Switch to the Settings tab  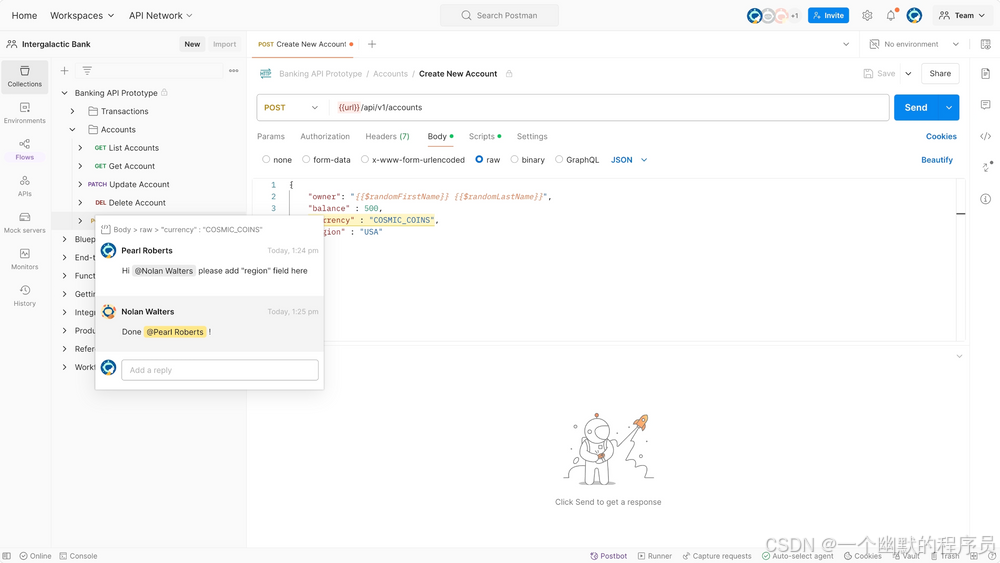tap(532, 136)
